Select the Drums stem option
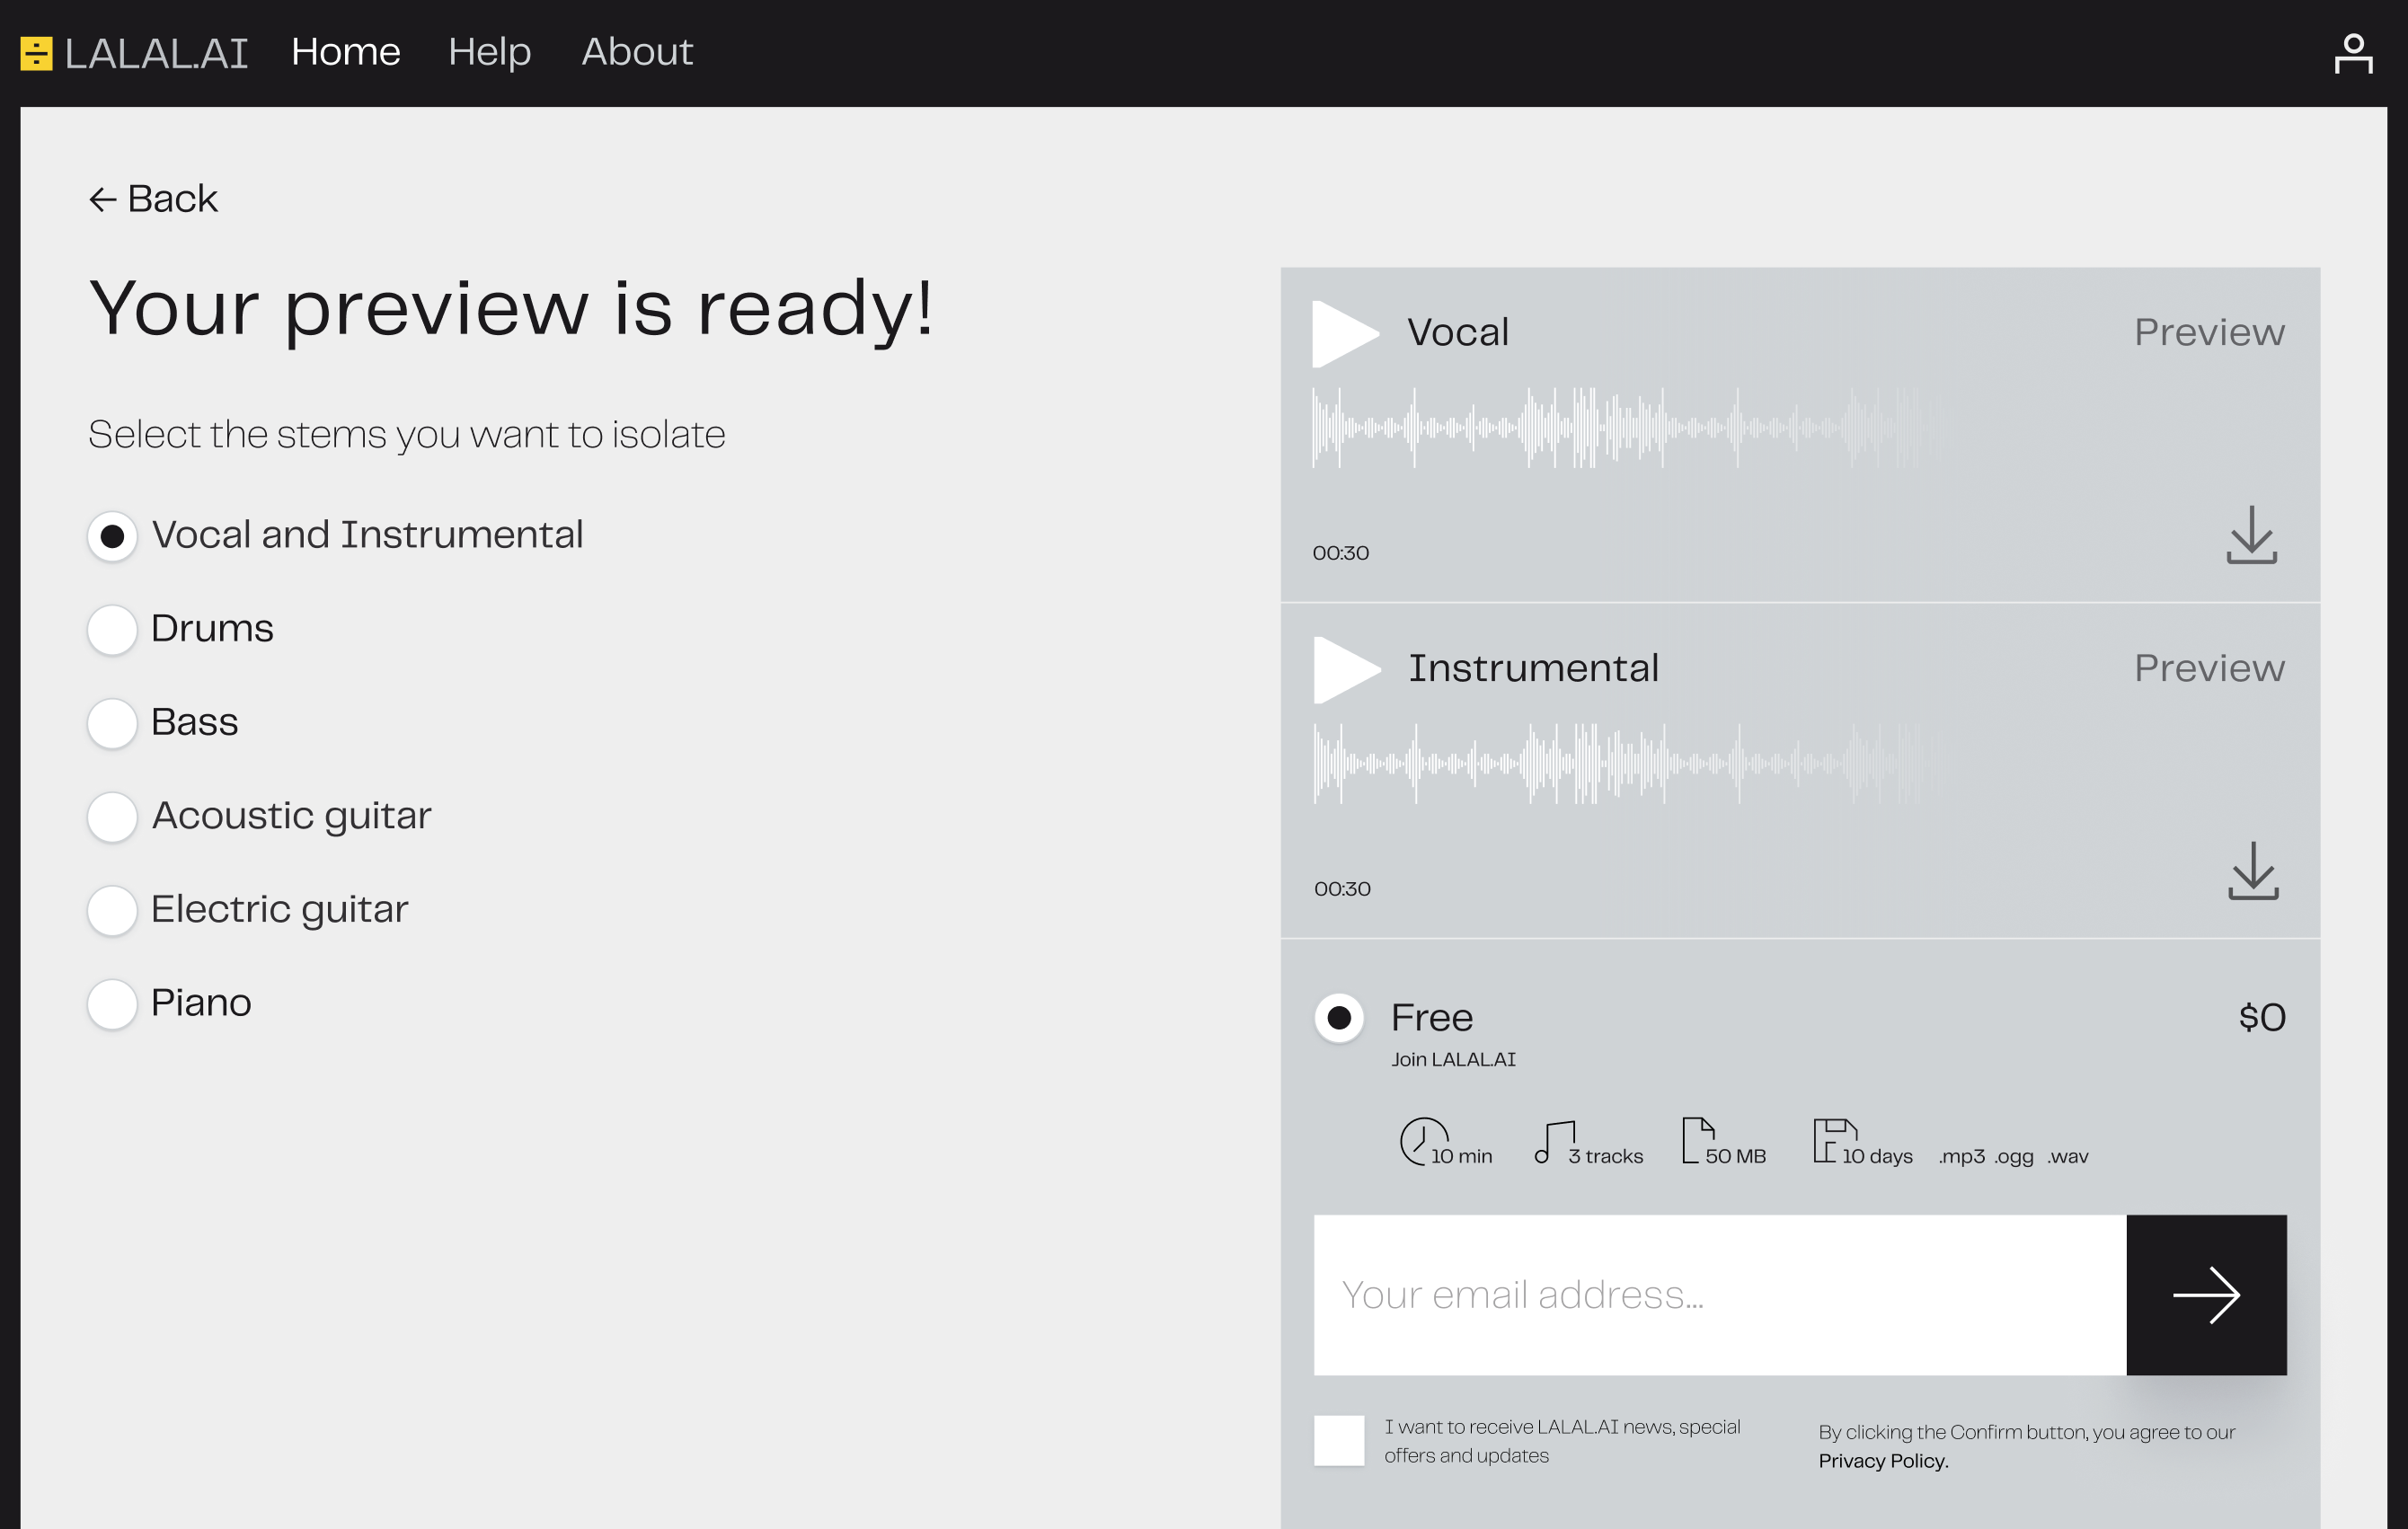This screenshot has width=2408, height=1529. [x=112, y=630]
